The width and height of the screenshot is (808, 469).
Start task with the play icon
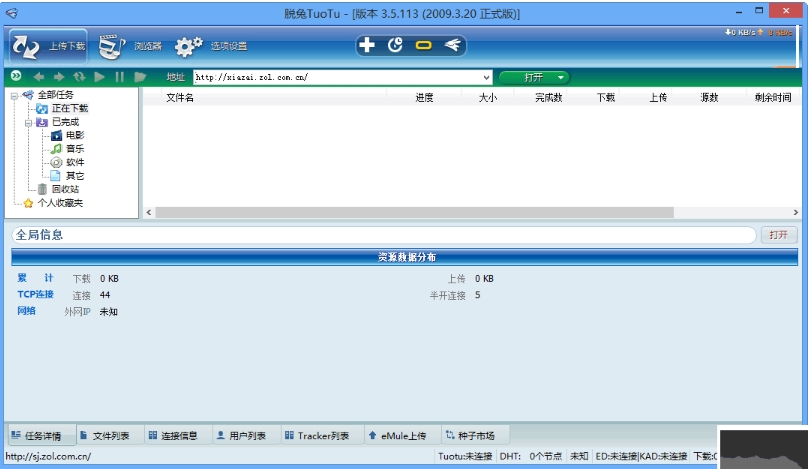(x=99, y=77)
